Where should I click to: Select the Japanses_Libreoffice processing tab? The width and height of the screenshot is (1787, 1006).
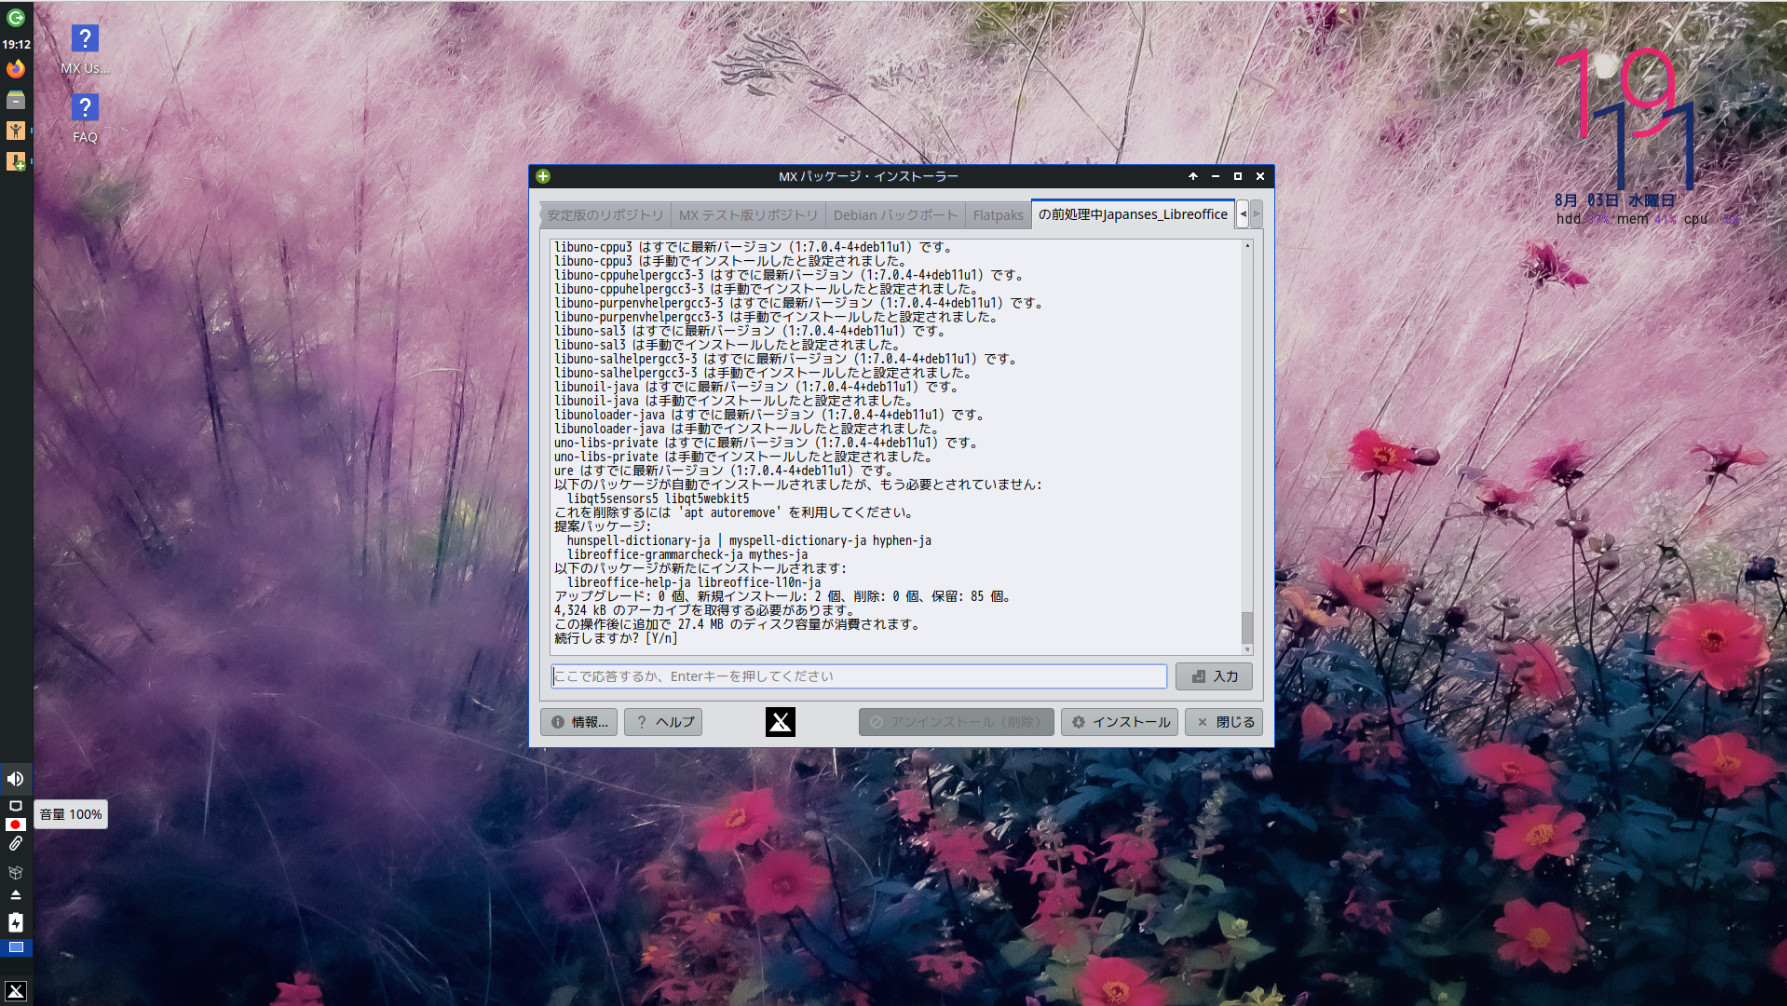tap(1133, 214)
